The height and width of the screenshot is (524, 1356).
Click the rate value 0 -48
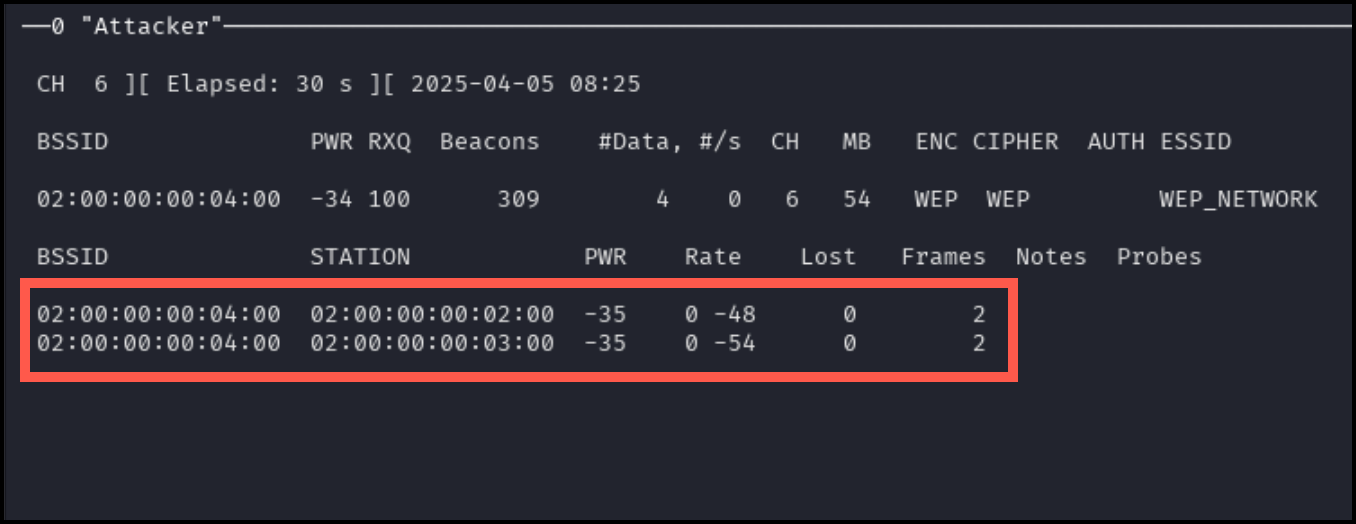pos(720,314)
